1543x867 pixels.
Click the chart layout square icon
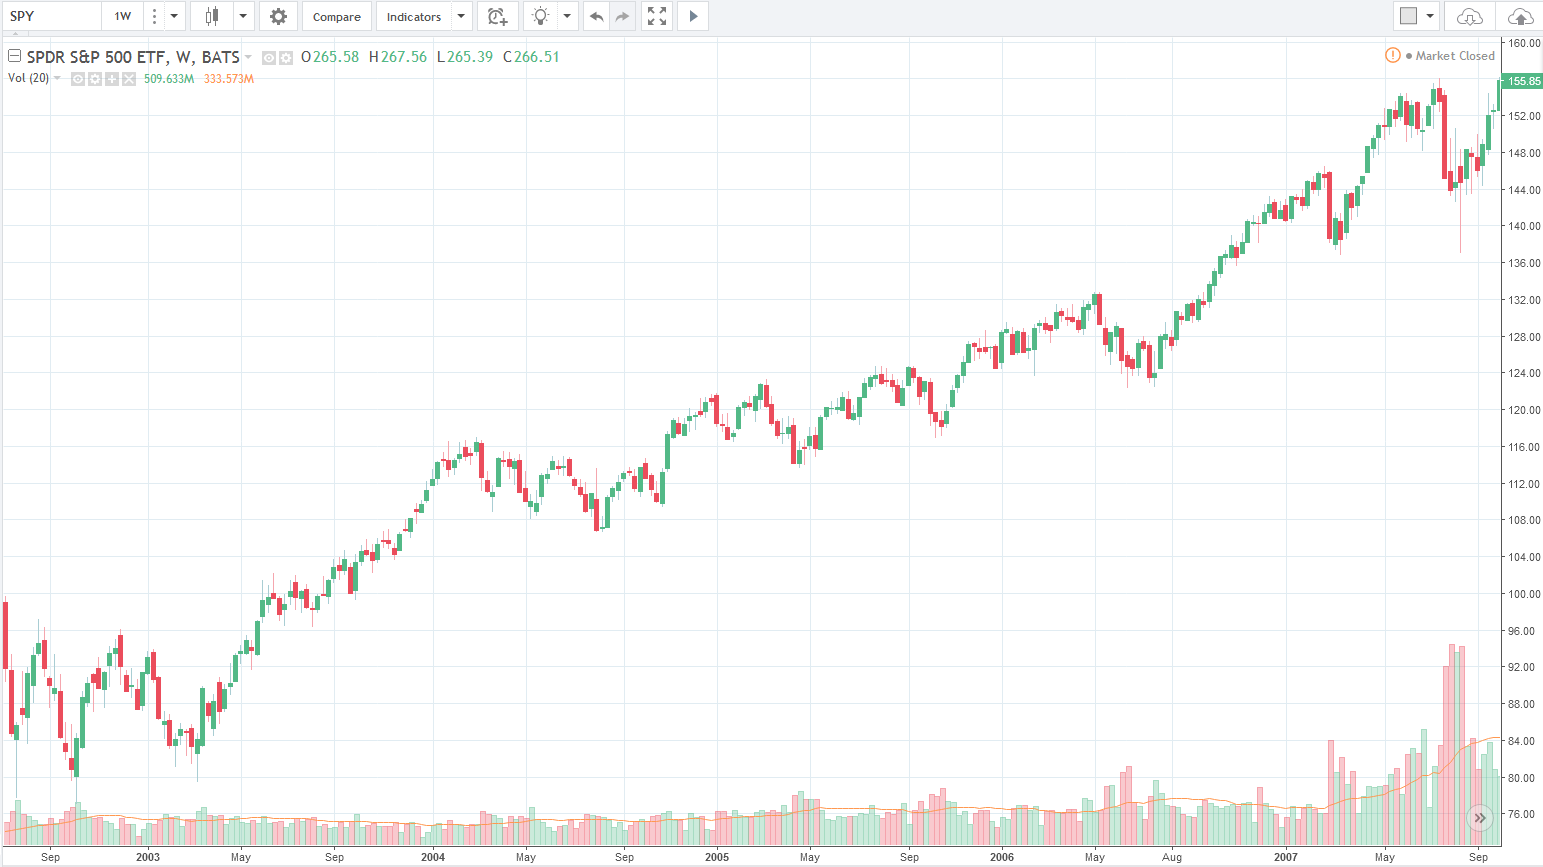(1409, 16)
